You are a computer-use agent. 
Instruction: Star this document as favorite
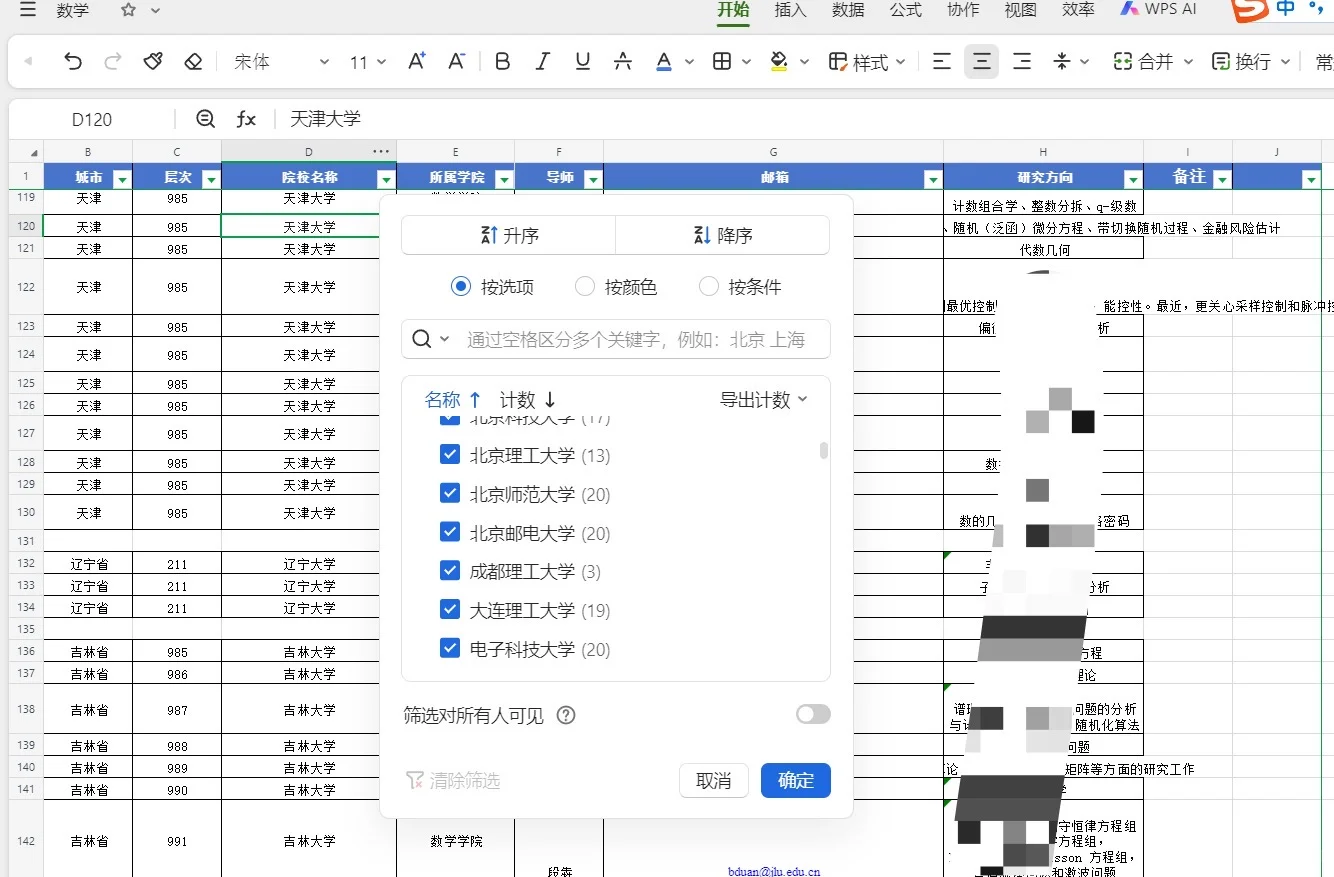pos(128,11)
